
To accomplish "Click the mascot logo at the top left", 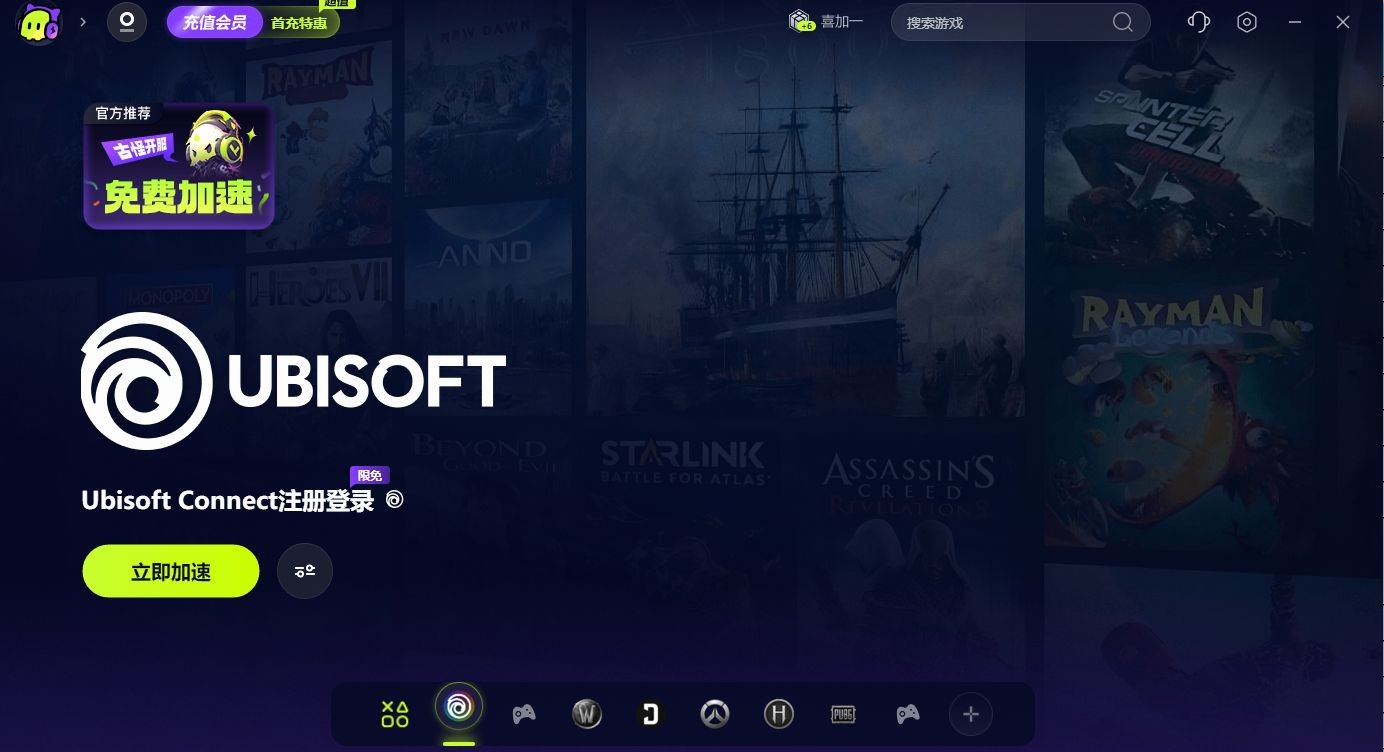I will (x=39, y=22).
